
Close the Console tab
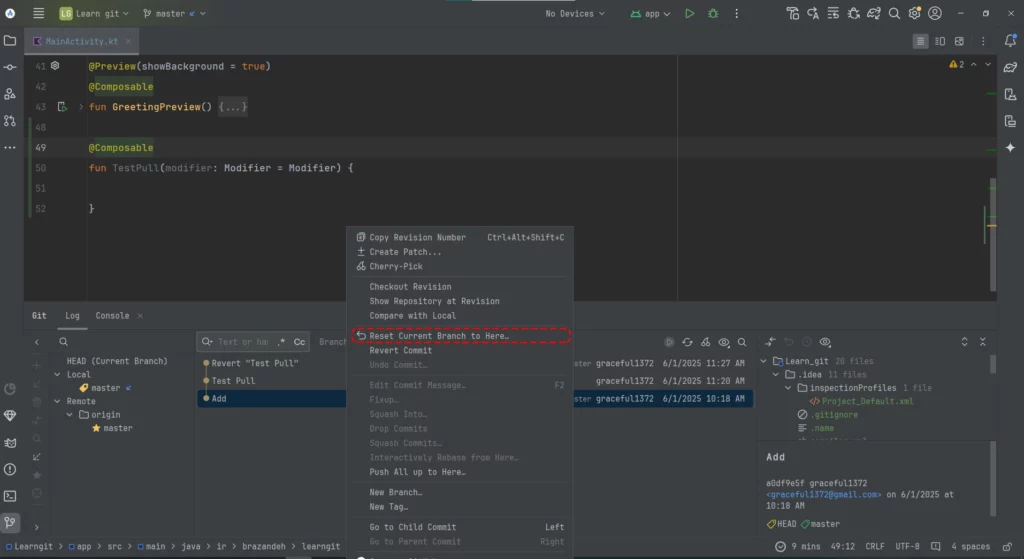(140, 316)
